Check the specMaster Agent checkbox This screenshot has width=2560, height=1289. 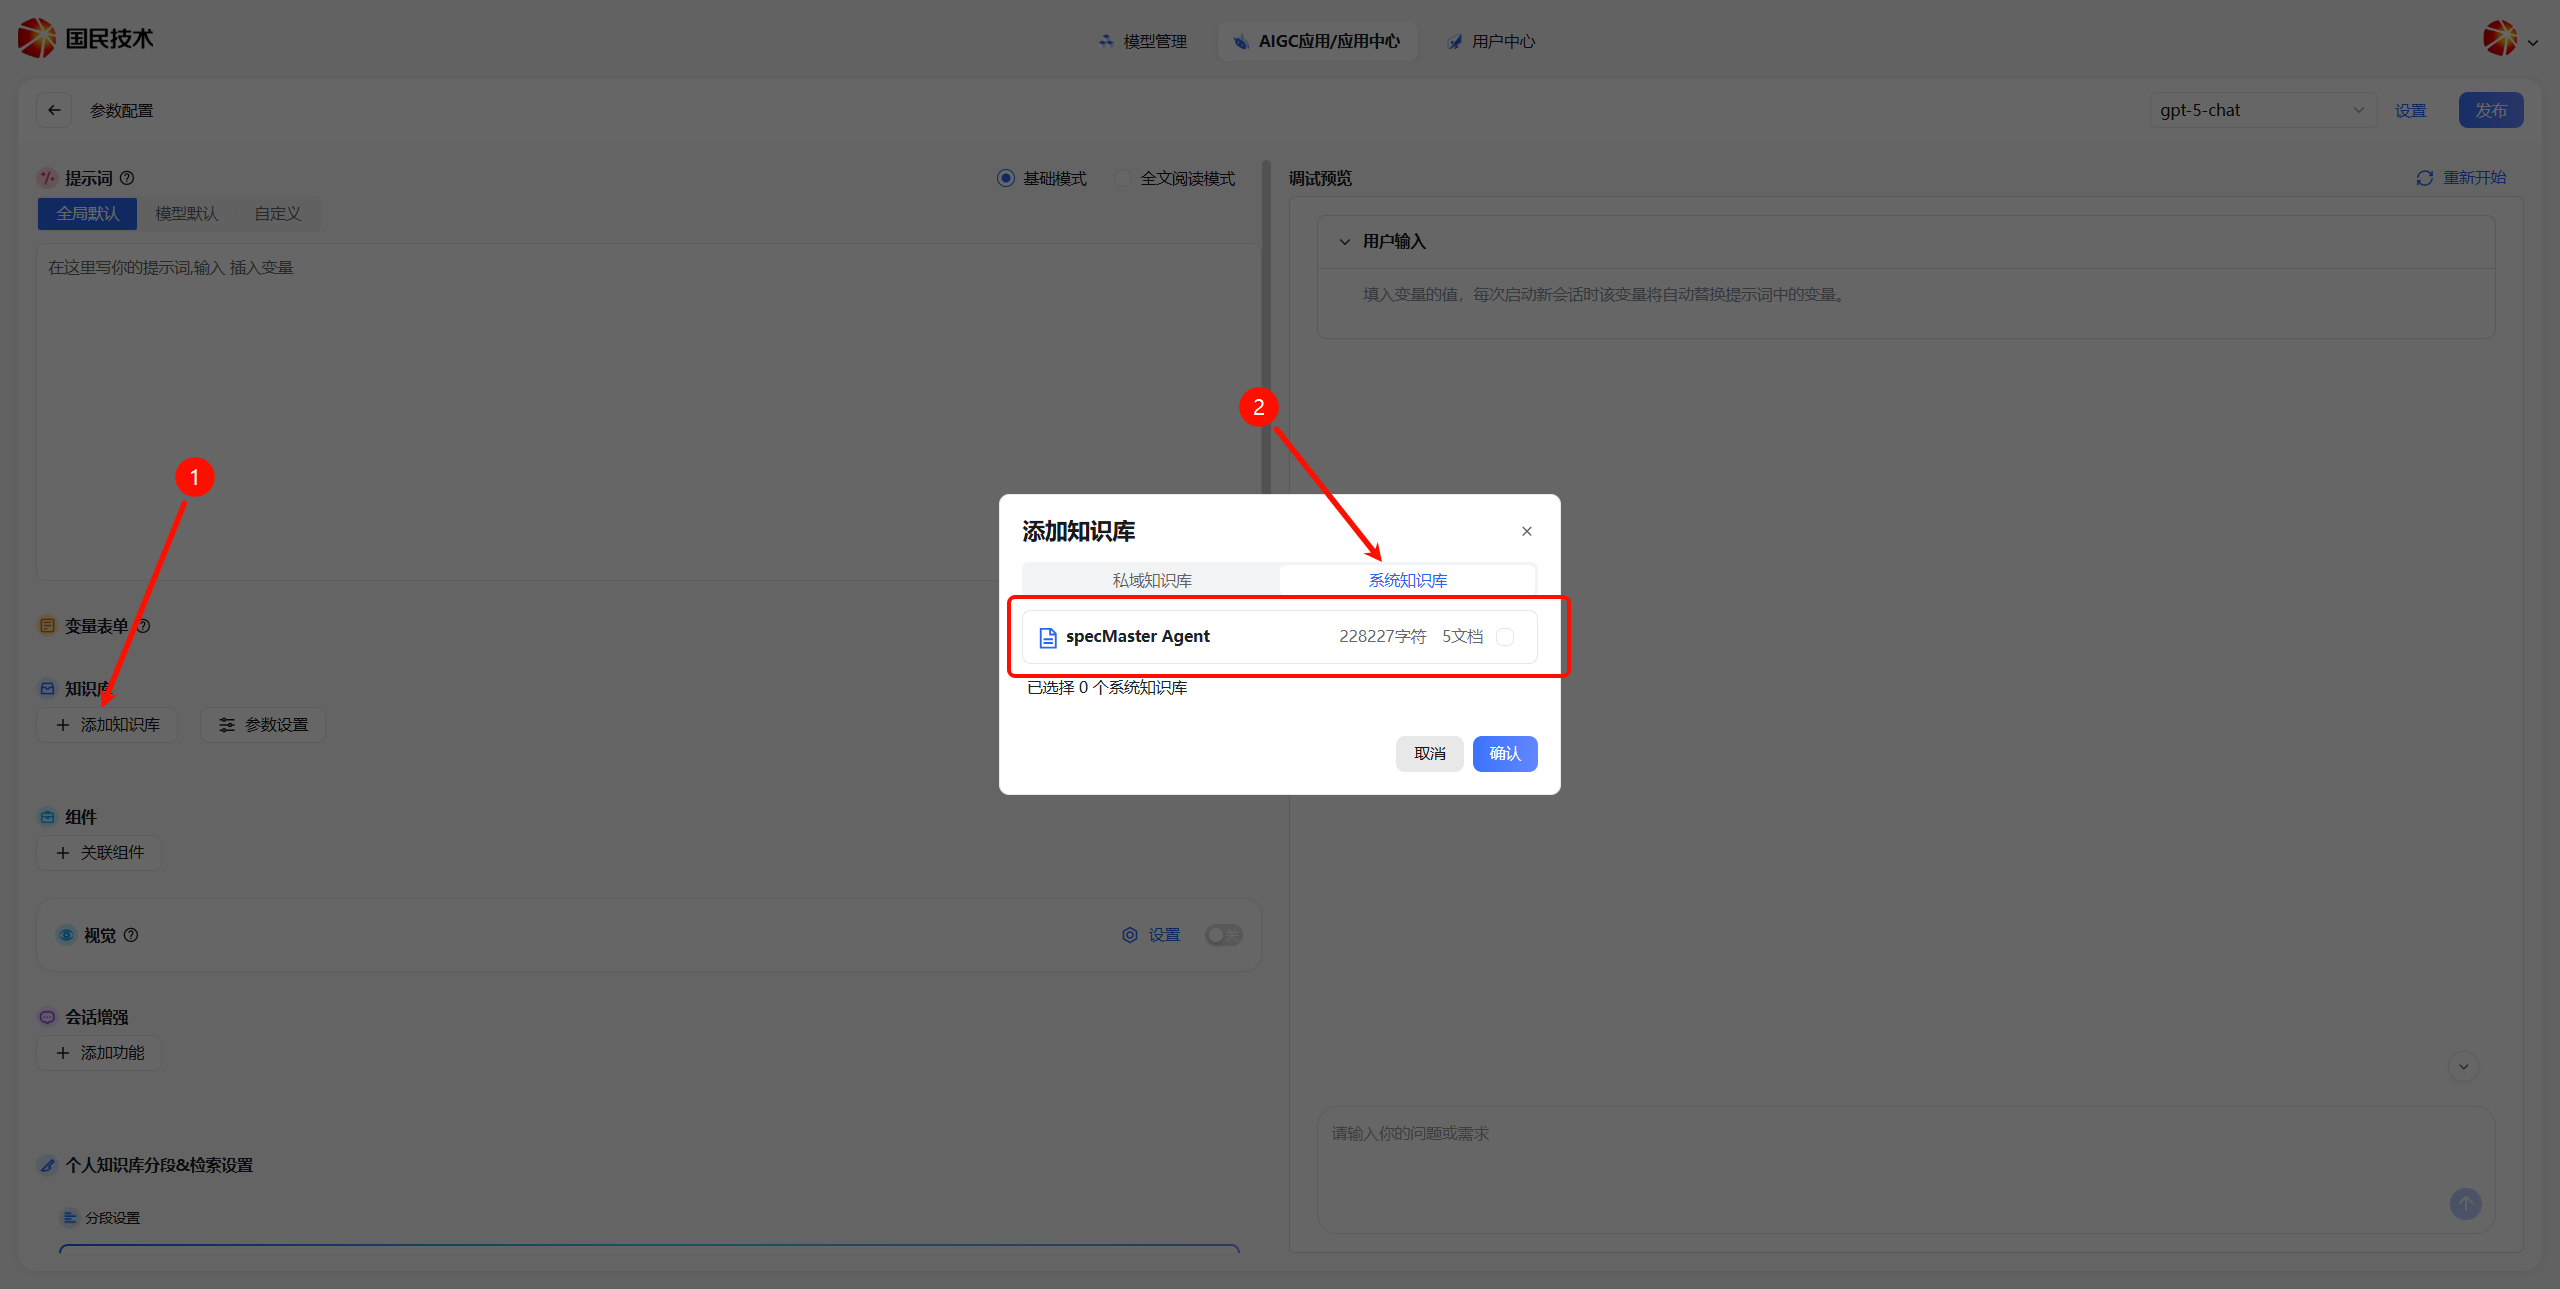coord(1505,637)
